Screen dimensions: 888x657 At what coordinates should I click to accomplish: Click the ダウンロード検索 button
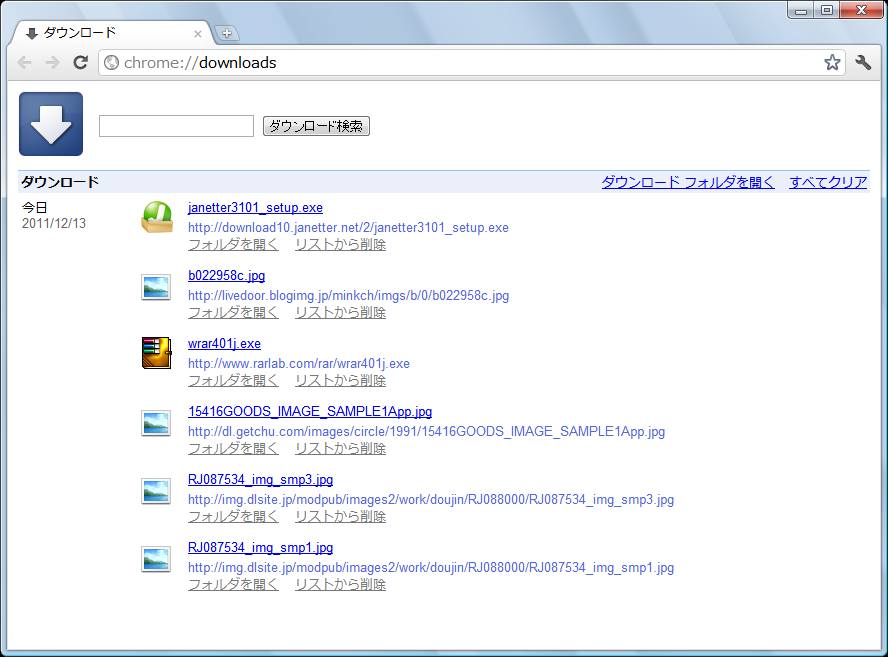click(x=316, y=126)
